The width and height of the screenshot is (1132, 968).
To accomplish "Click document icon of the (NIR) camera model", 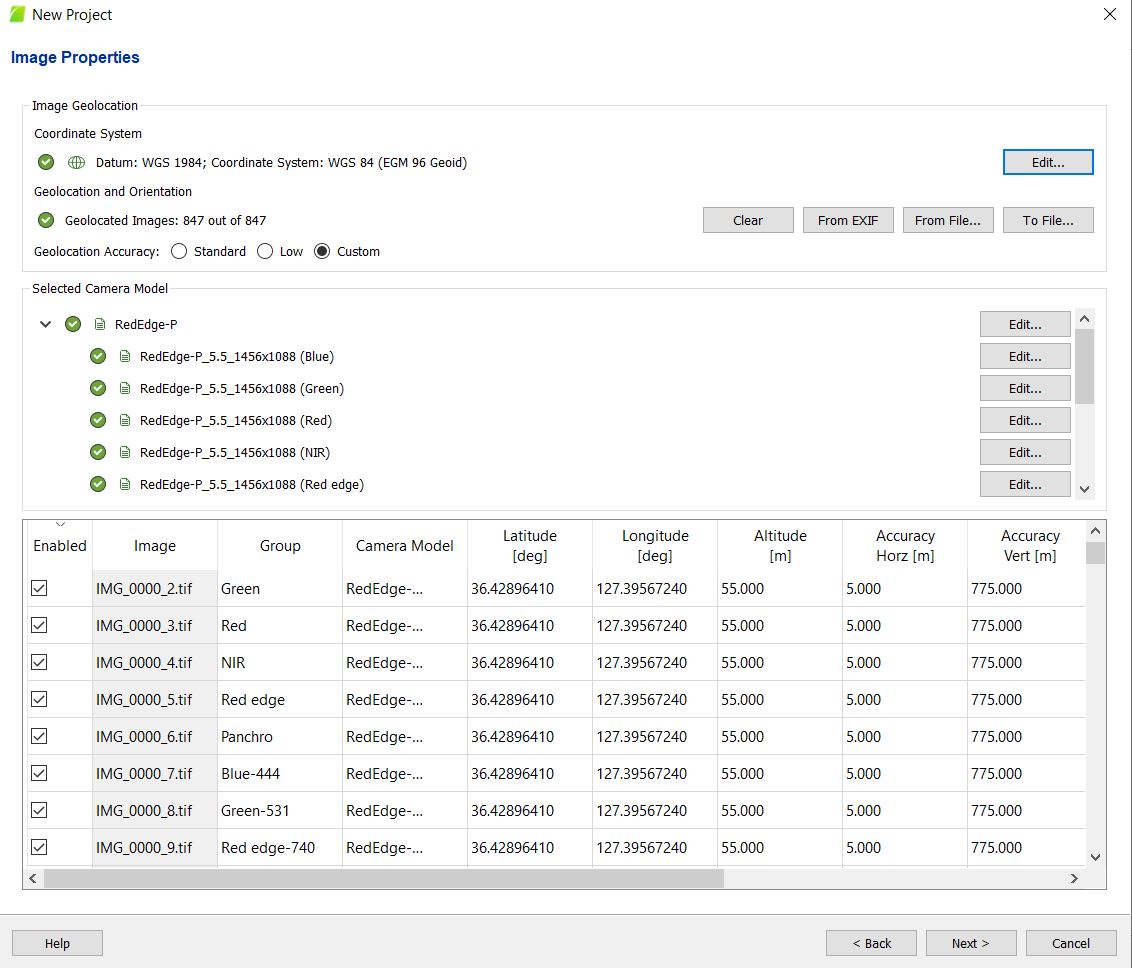I will [x=125, y=452].
